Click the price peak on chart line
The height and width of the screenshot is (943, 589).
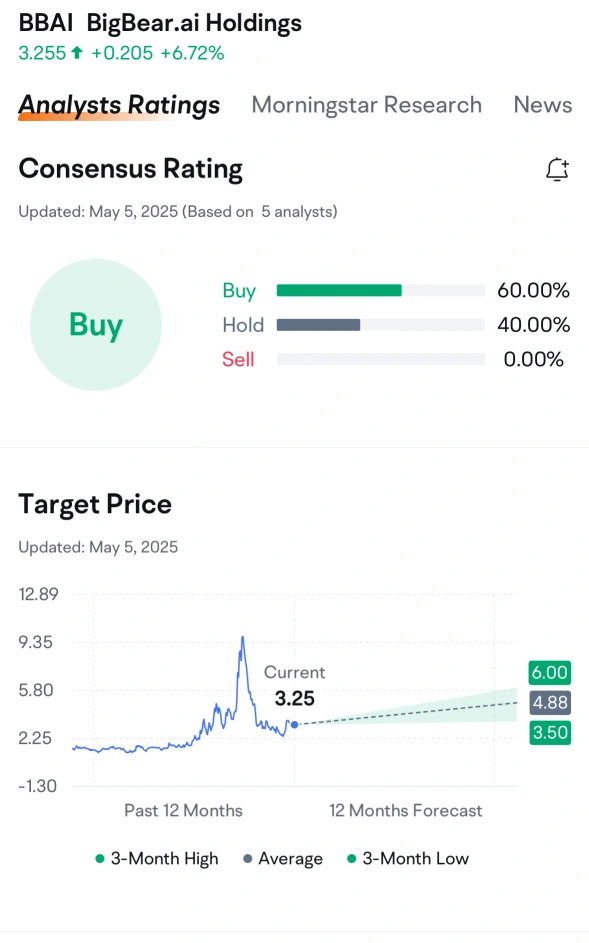tap(242, 637)
